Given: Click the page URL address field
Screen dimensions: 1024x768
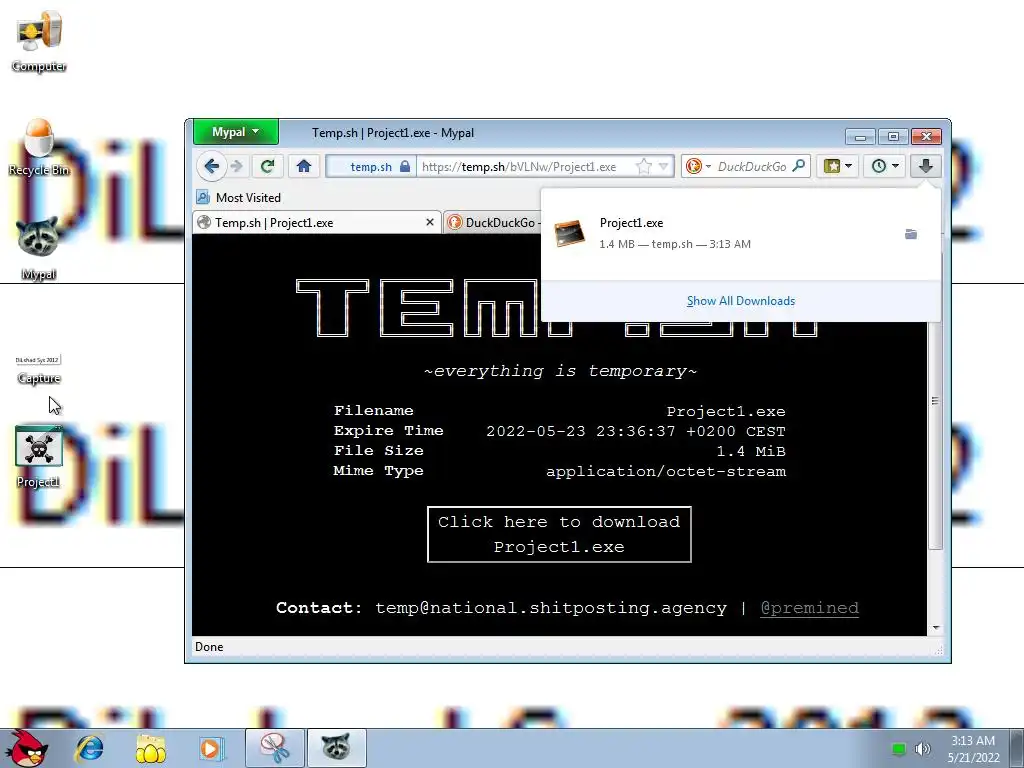Looking at the screenshot, I should coord(525,167).
